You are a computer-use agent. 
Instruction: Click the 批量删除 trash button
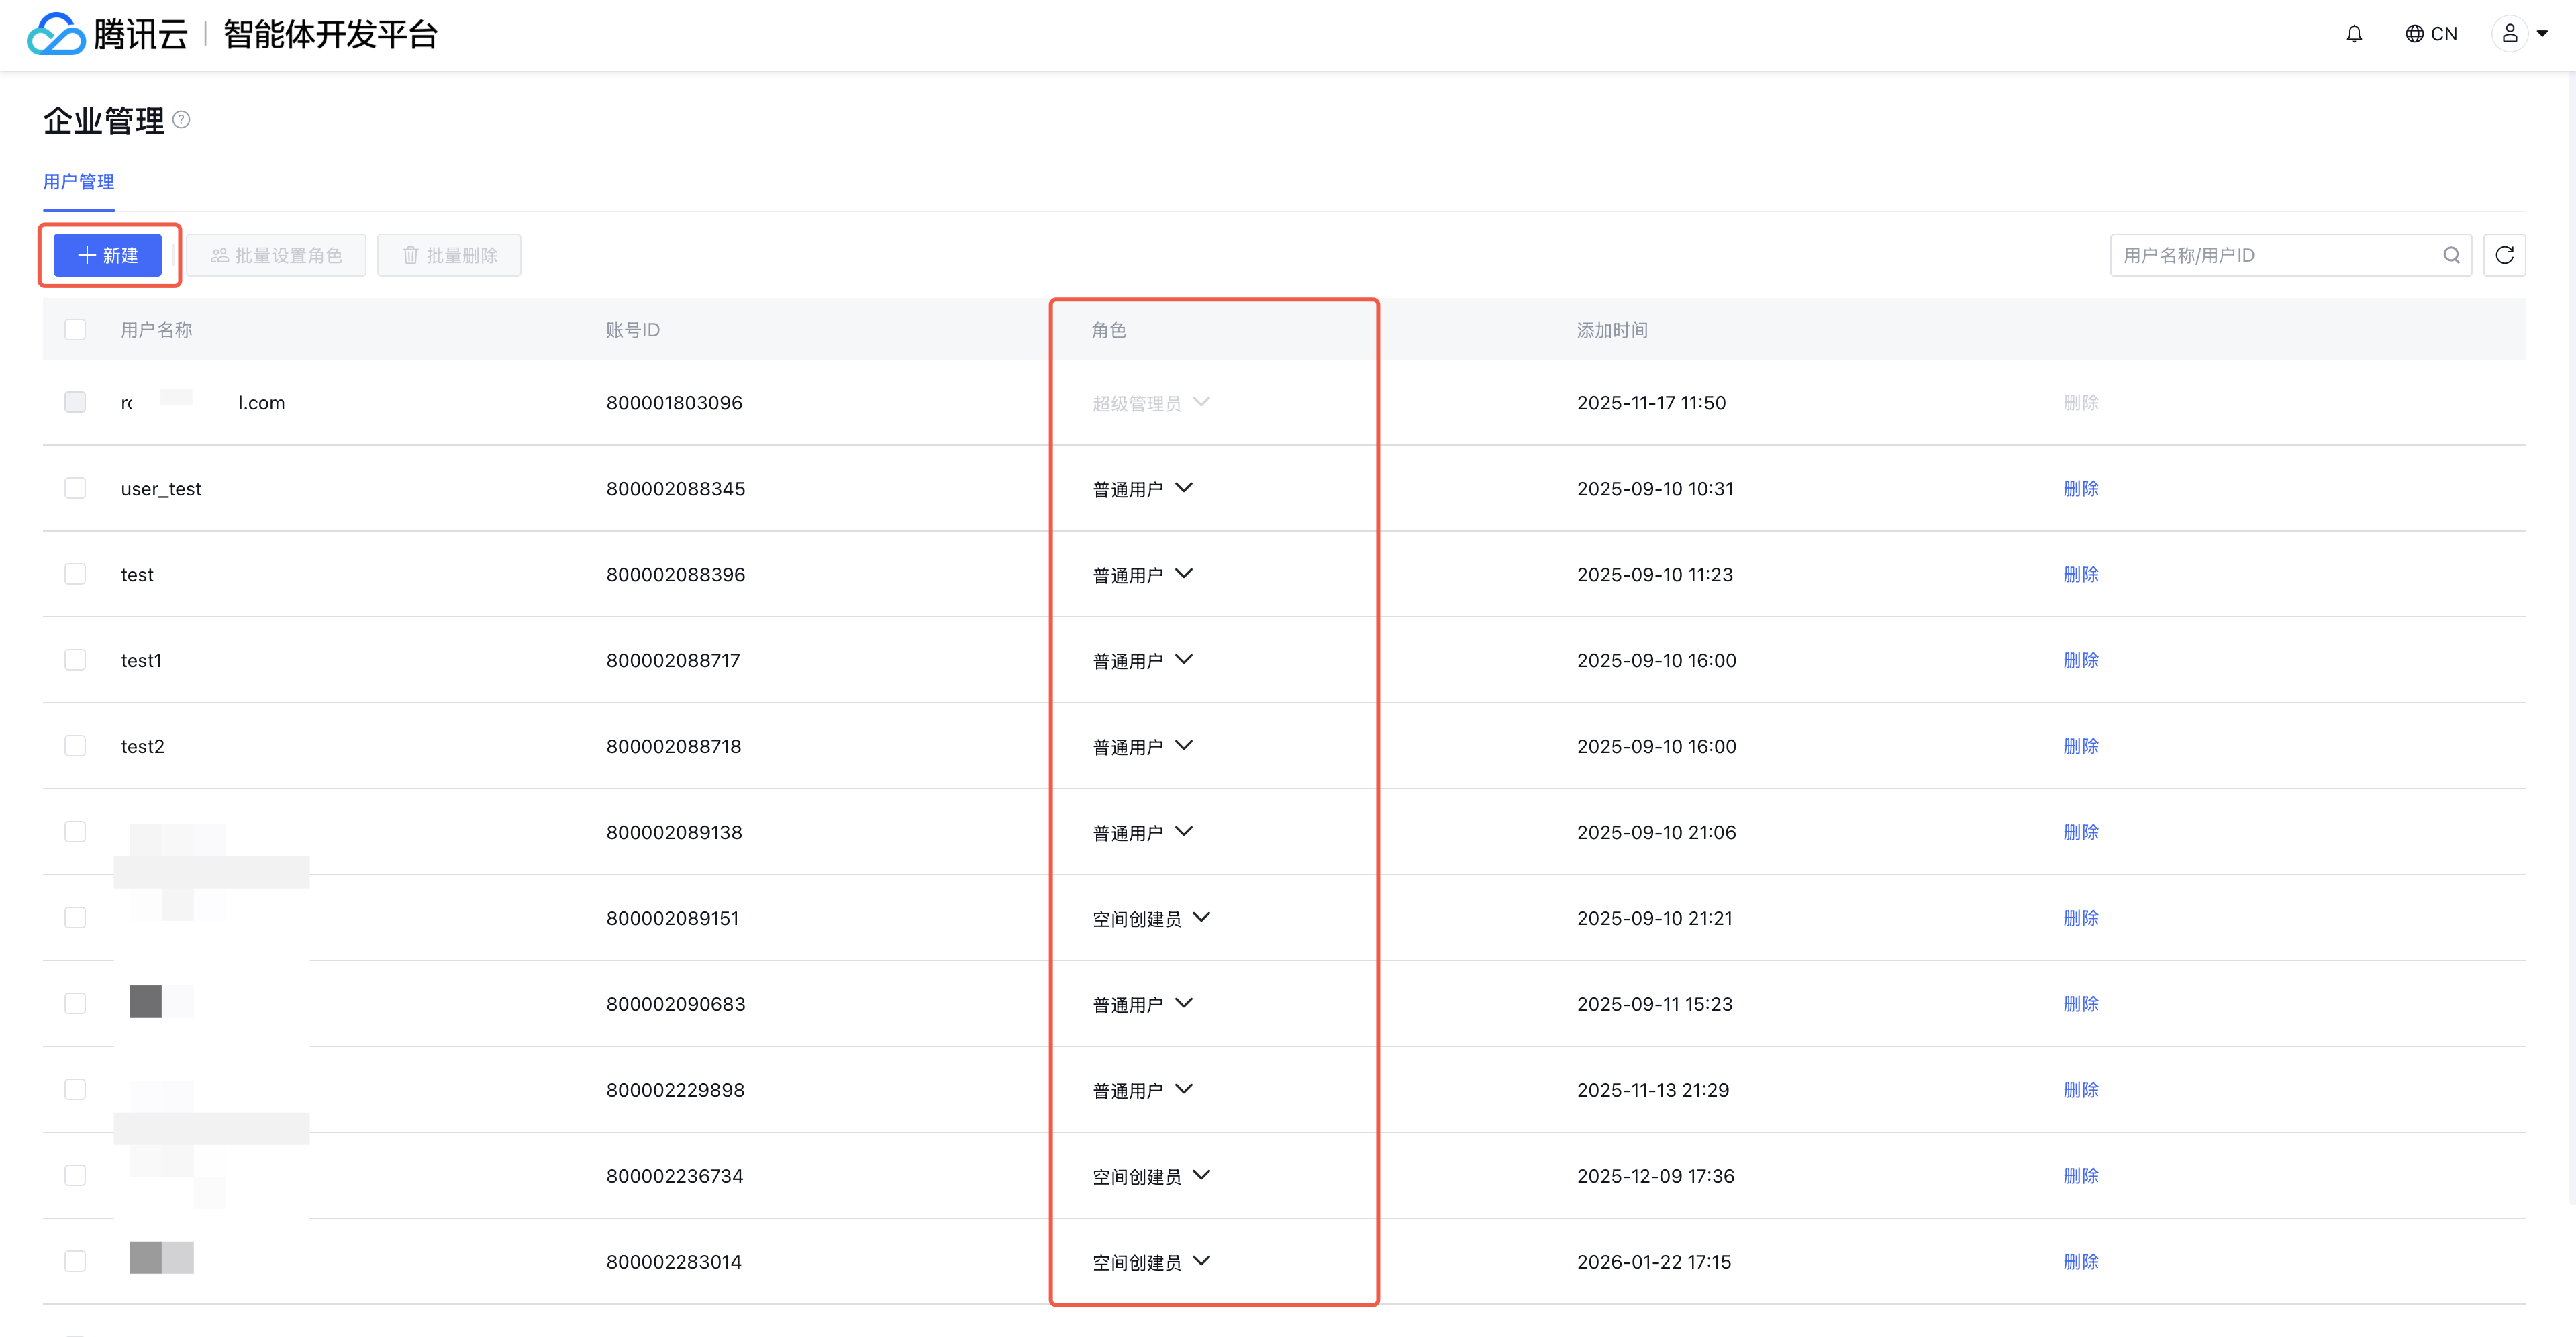point(449,255)
